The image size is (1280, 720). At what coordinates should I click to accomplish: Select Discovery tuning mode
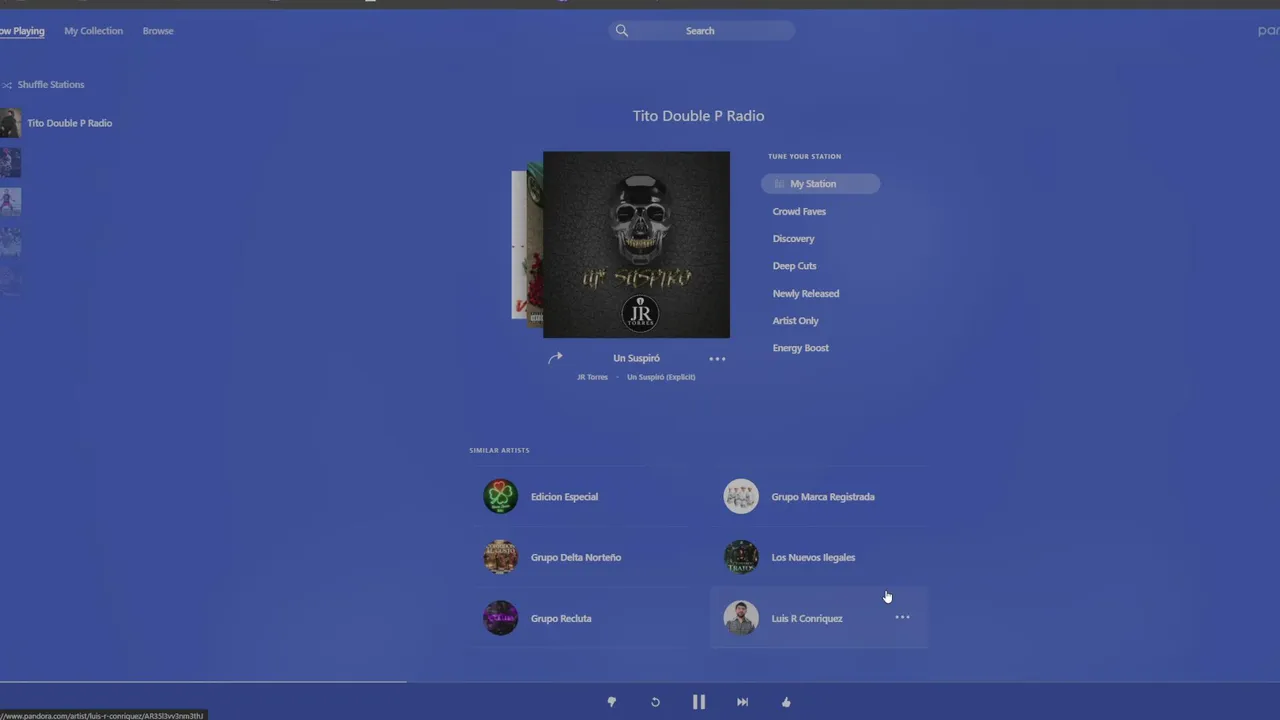pos(793,239)
